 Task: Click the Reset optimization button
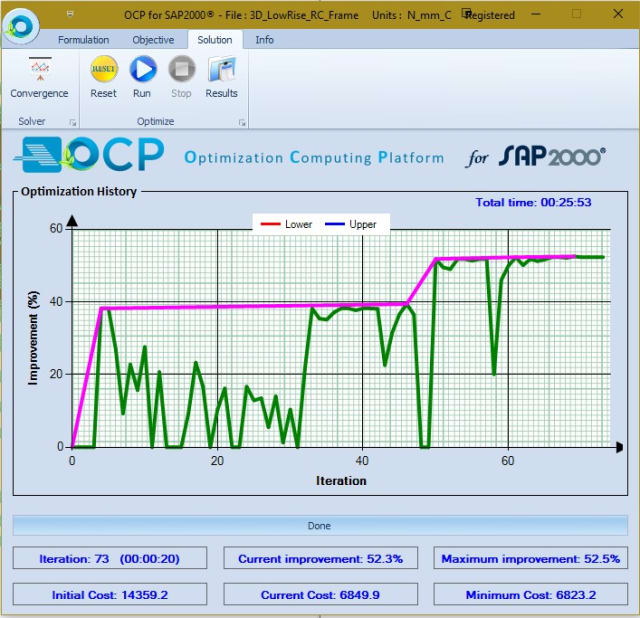click(104, 78)
